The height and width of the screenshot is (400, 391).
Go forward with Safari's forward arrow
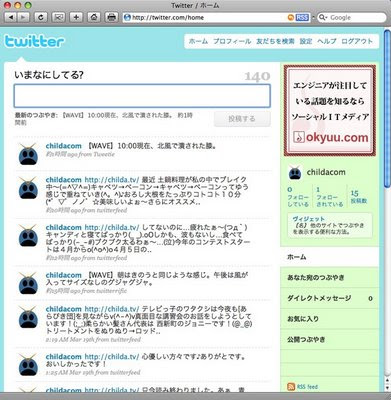[23, 17]
